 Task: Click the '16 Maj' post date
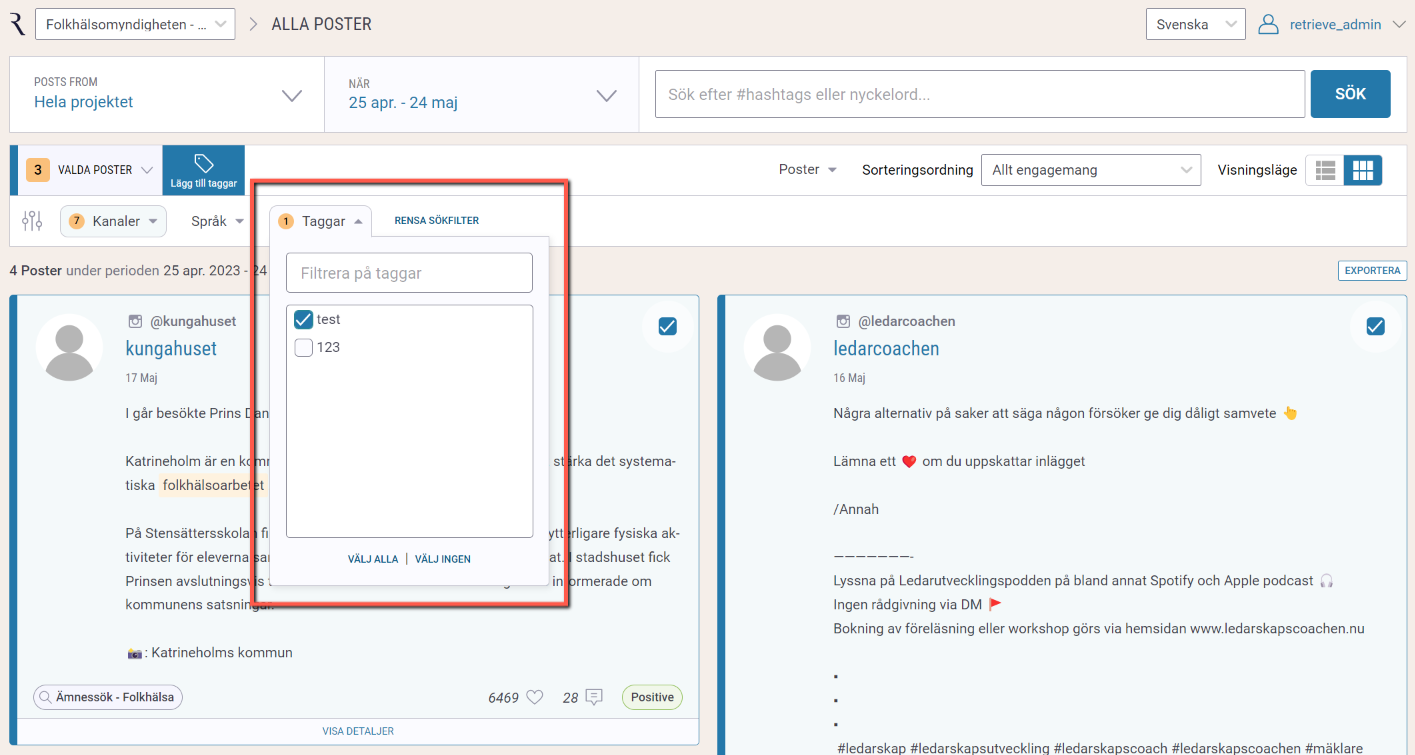tap(849, 379)
